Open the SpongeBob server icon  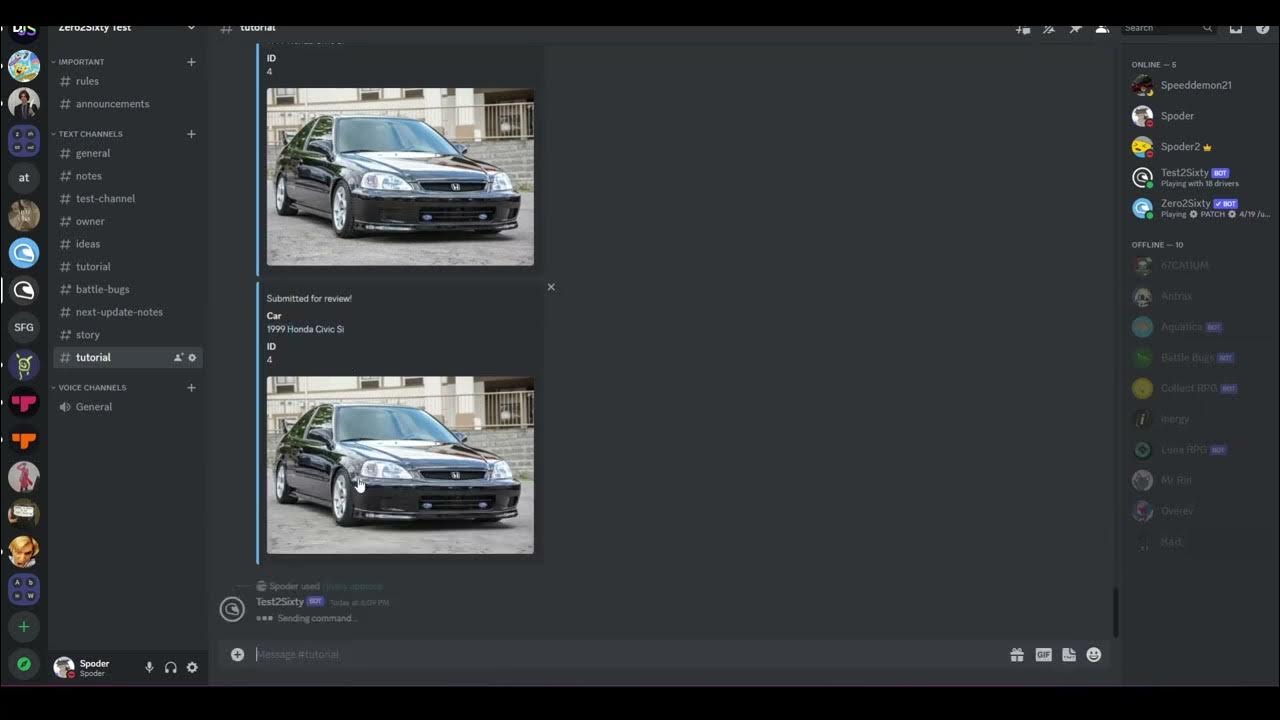coord(24,66)
